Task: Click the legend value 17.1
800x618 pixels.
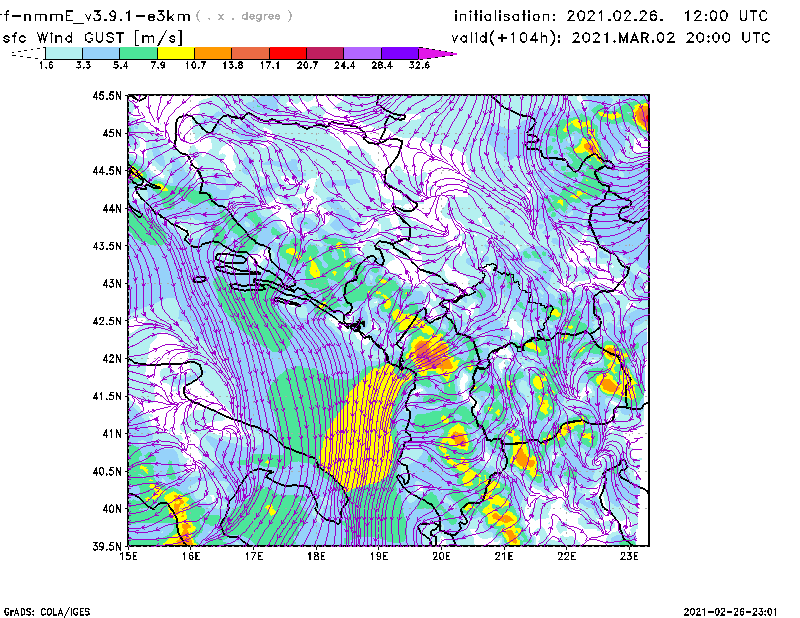Action: coord(270,65)
